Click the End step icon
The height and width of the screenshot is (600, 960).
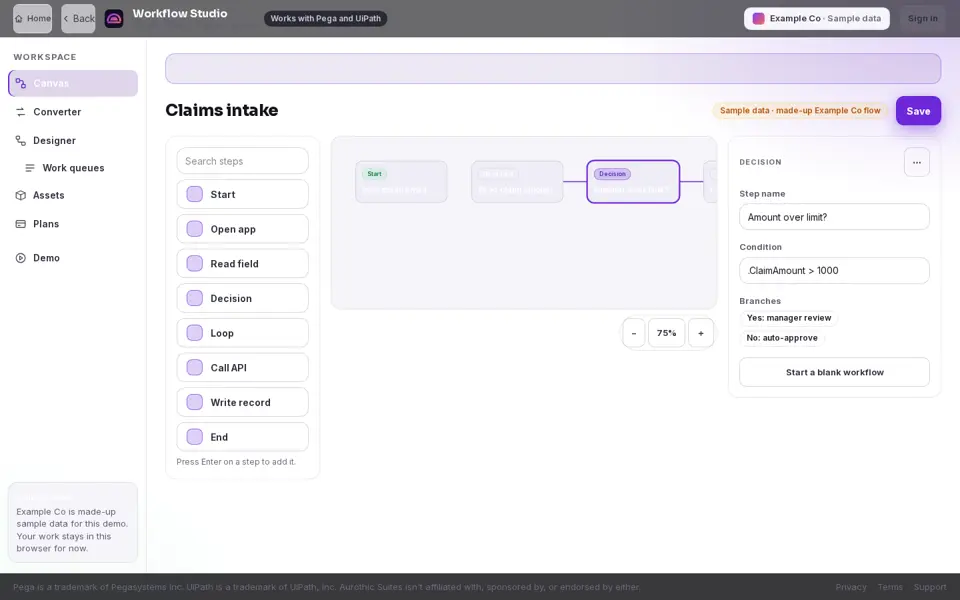(x=195, y=437)
